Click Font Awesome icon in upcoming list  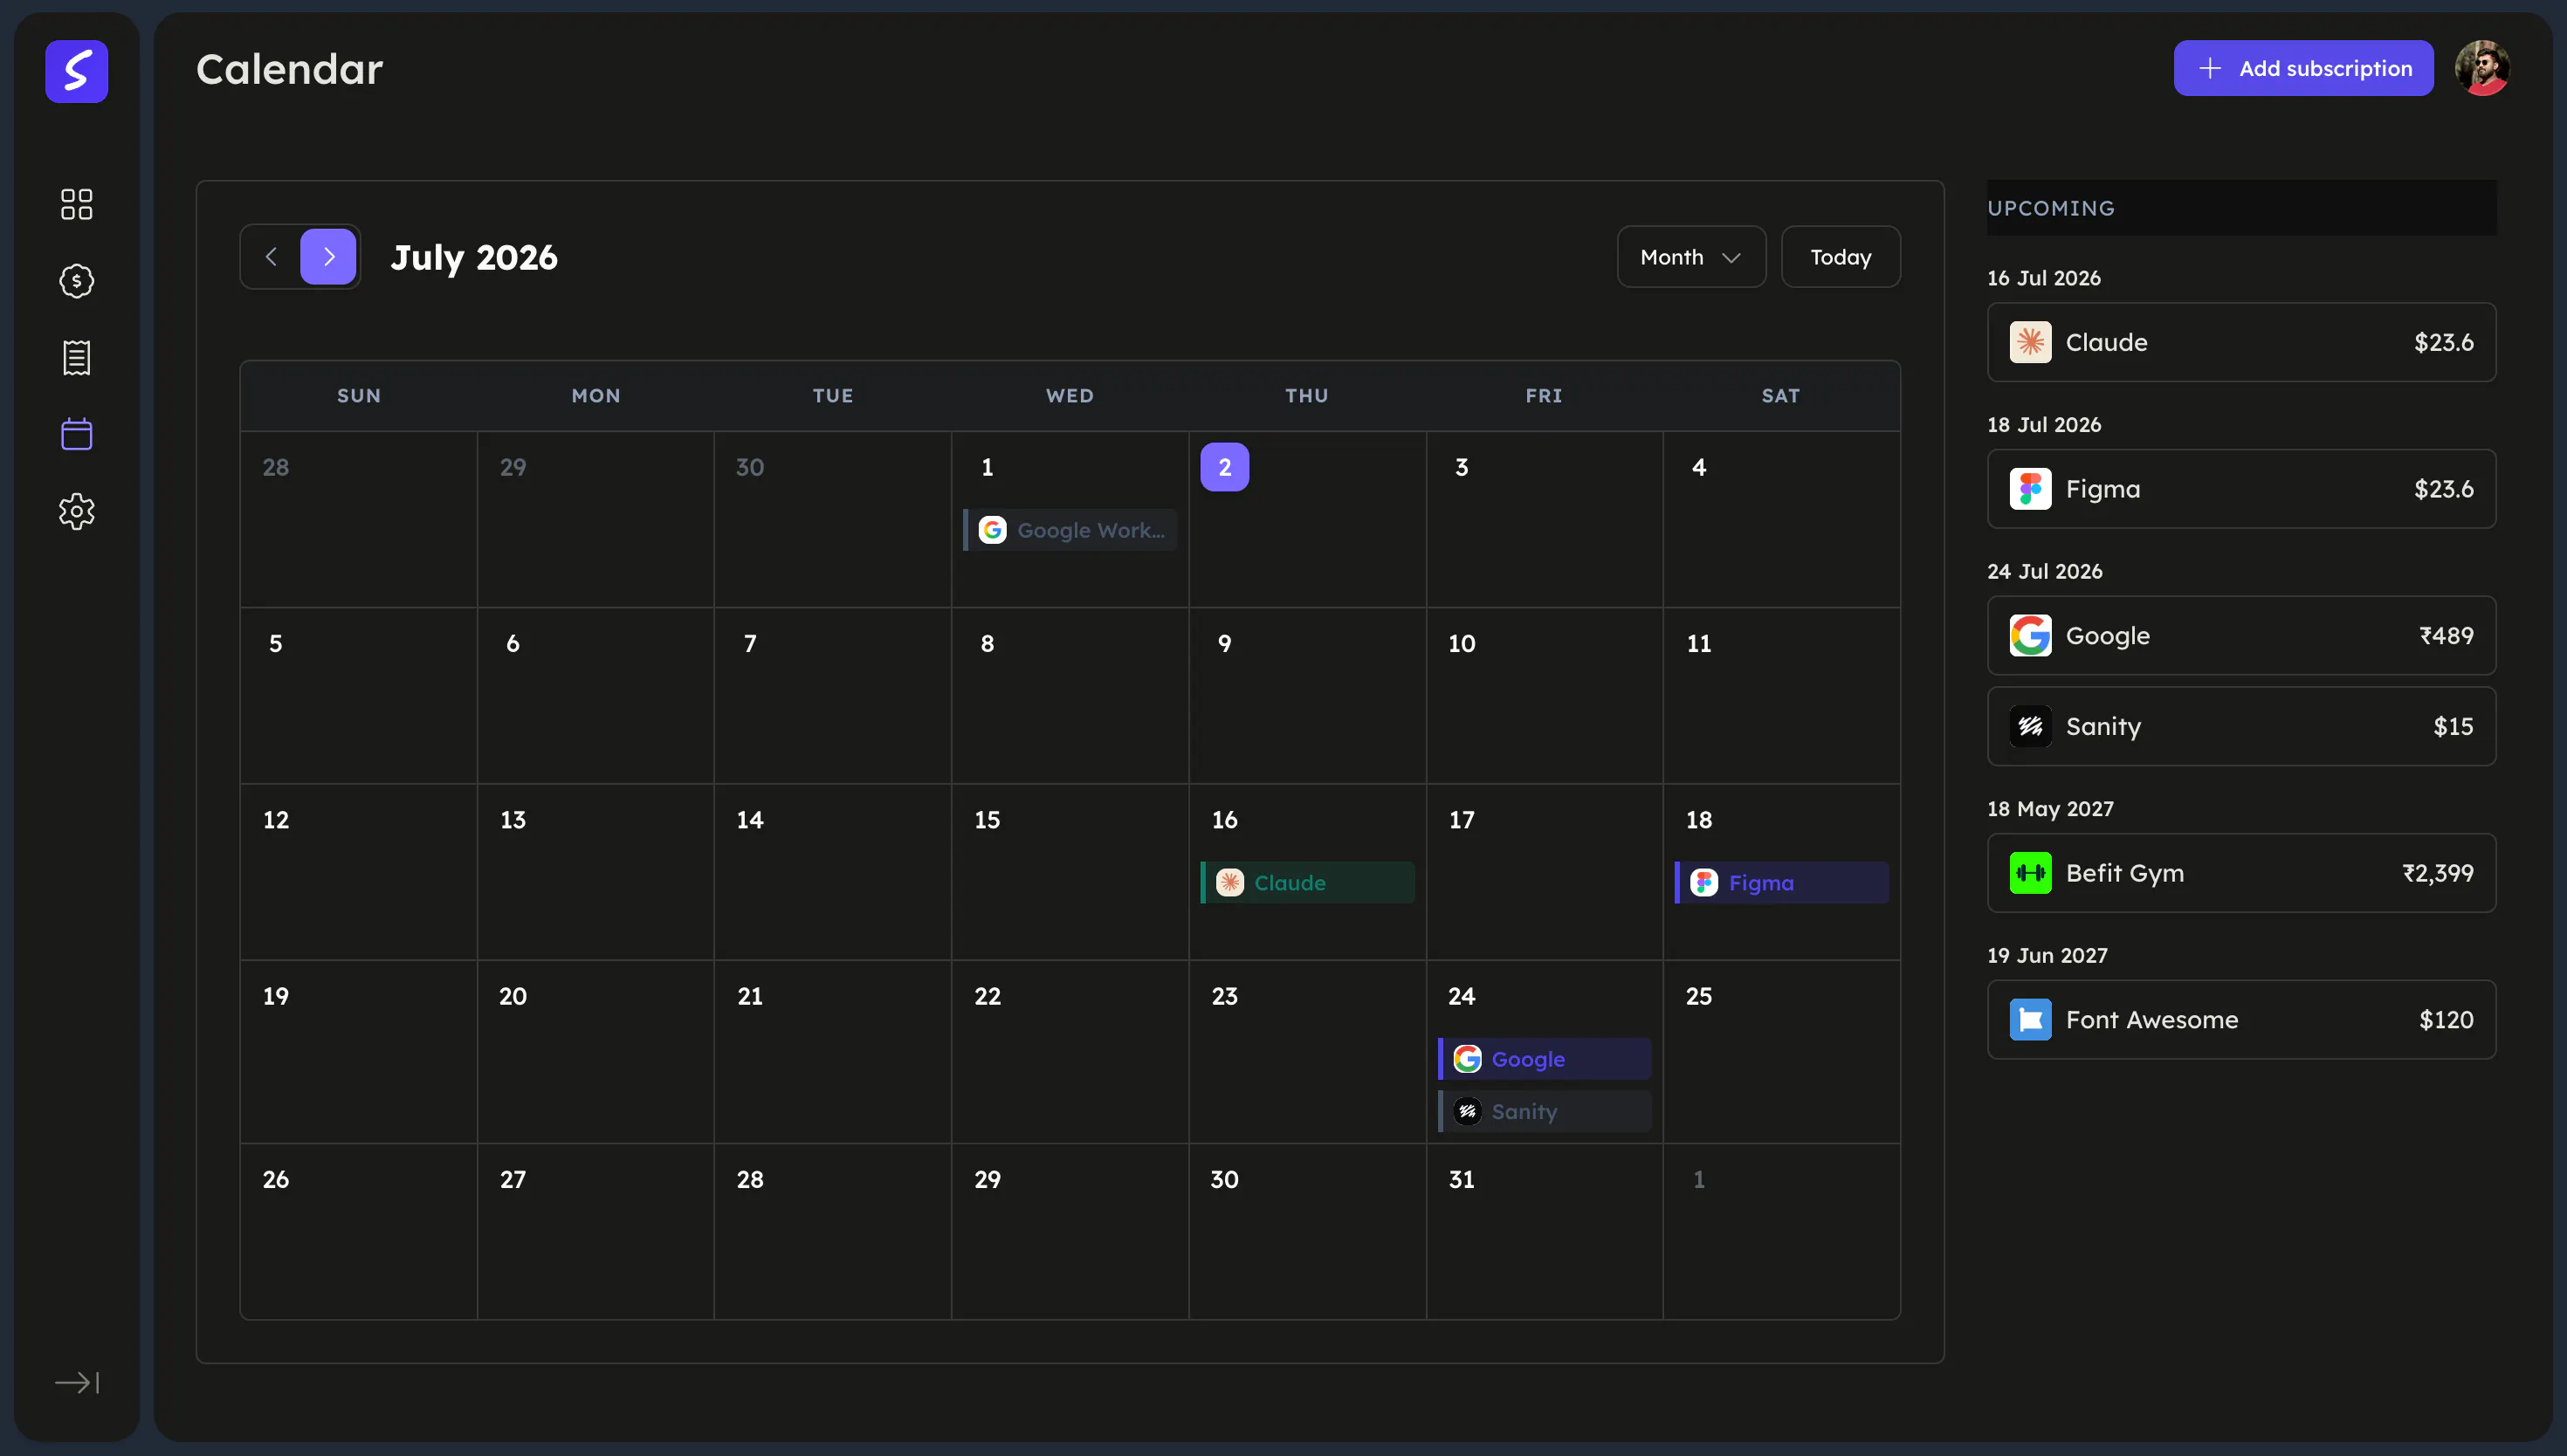[x=2030, y=1020]
